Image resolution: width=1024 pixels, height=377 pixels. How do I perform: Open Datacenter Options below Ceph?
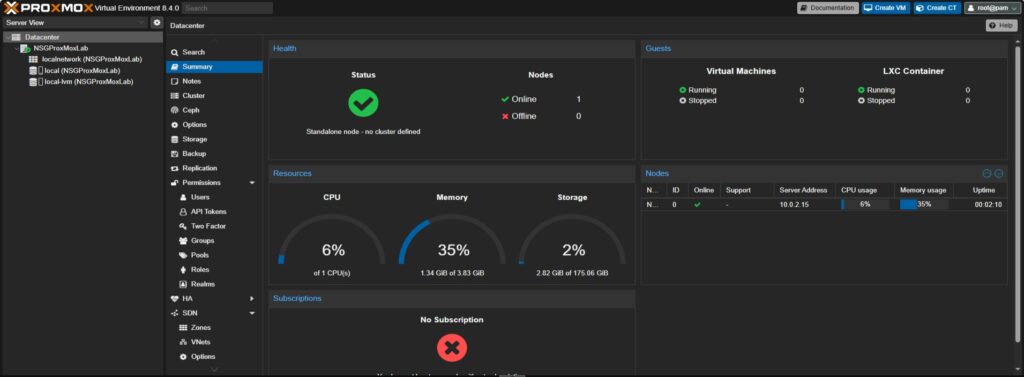(x=214, y=125)
